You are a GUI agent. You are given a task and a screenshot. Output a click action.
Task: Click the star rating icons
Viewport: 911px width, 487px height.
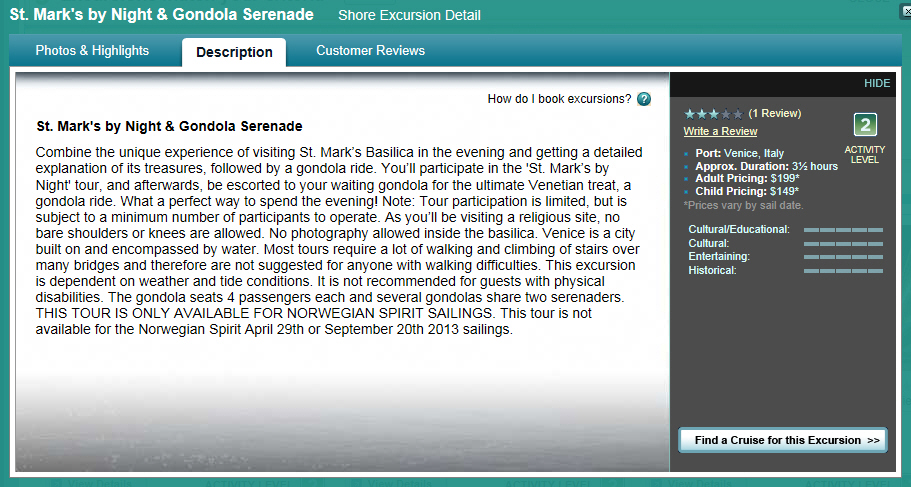pyautogui.click(x=713, y=114)
